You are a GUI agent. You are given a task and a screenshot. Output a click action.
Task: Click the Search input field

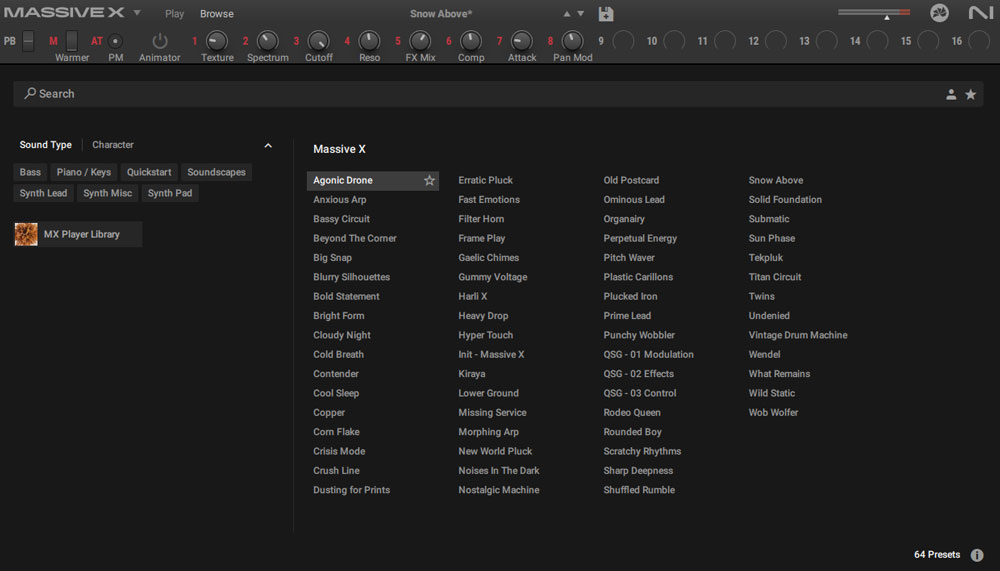[497, 94]
